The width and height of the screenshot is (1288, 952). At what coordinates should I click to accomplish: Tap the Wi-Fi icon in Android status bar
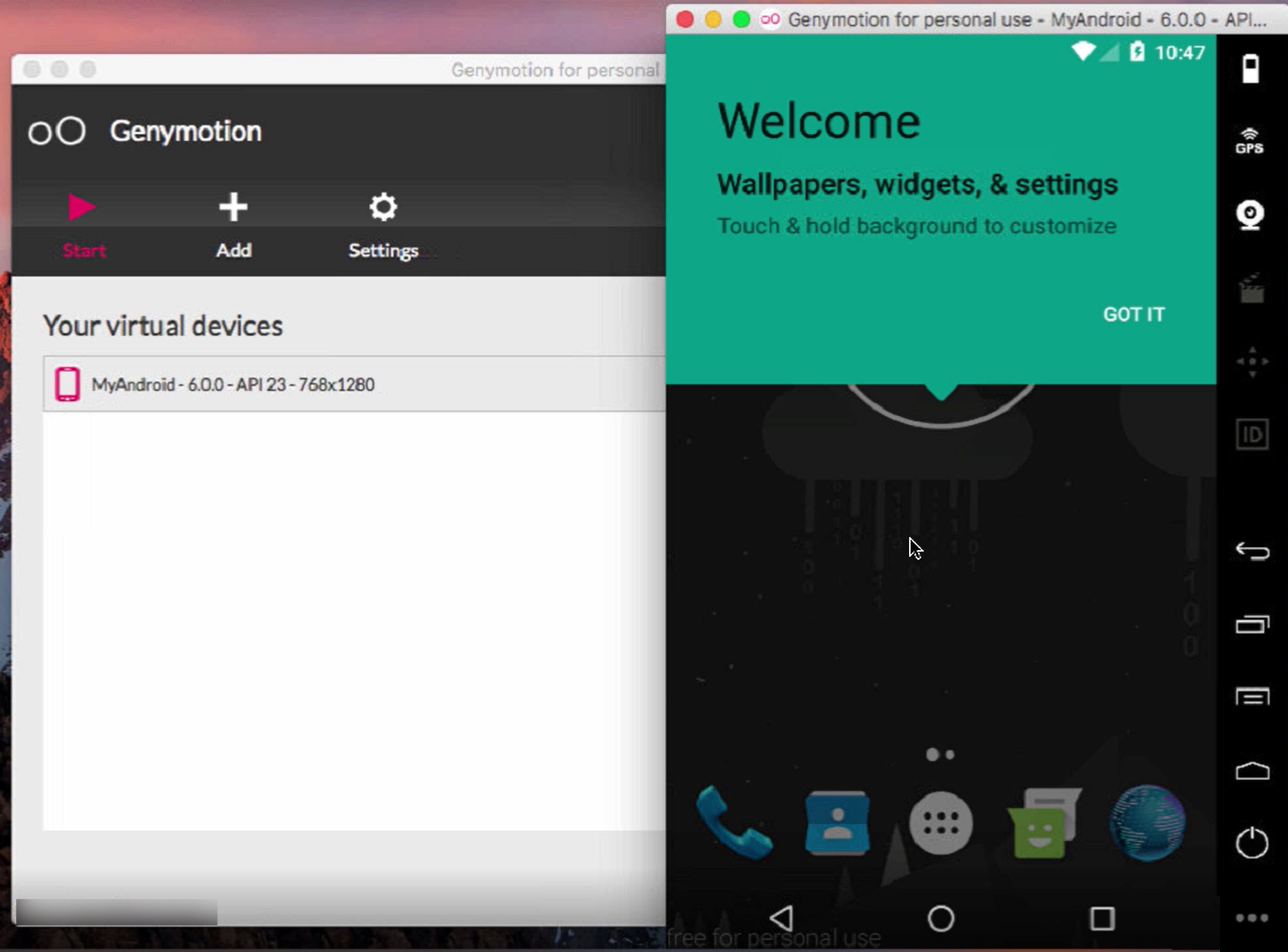pyautogui.click(x=1083, y=52)
